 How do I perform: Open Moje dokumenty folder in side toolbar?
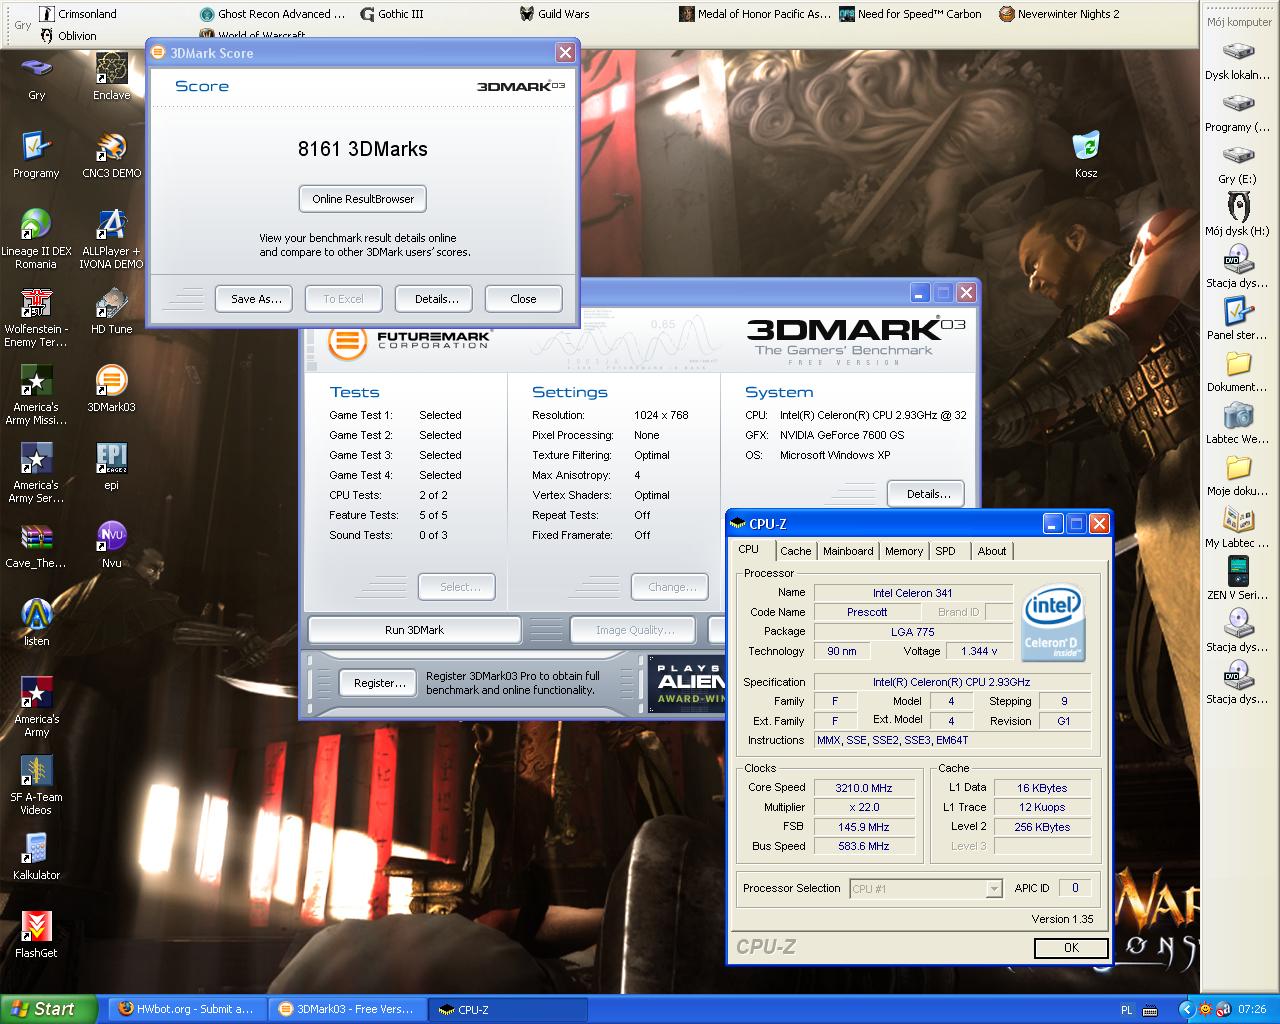tap(1238, 476)
